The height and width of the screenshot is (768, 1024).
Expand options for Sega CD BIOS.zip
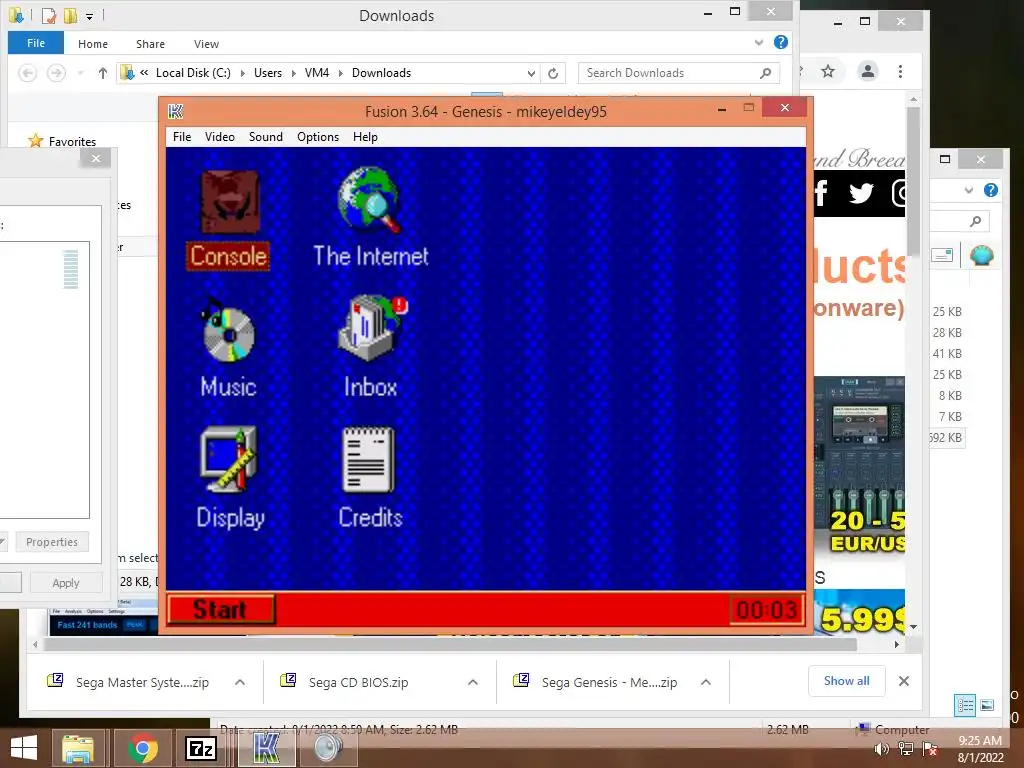click(x=473, y=682)
